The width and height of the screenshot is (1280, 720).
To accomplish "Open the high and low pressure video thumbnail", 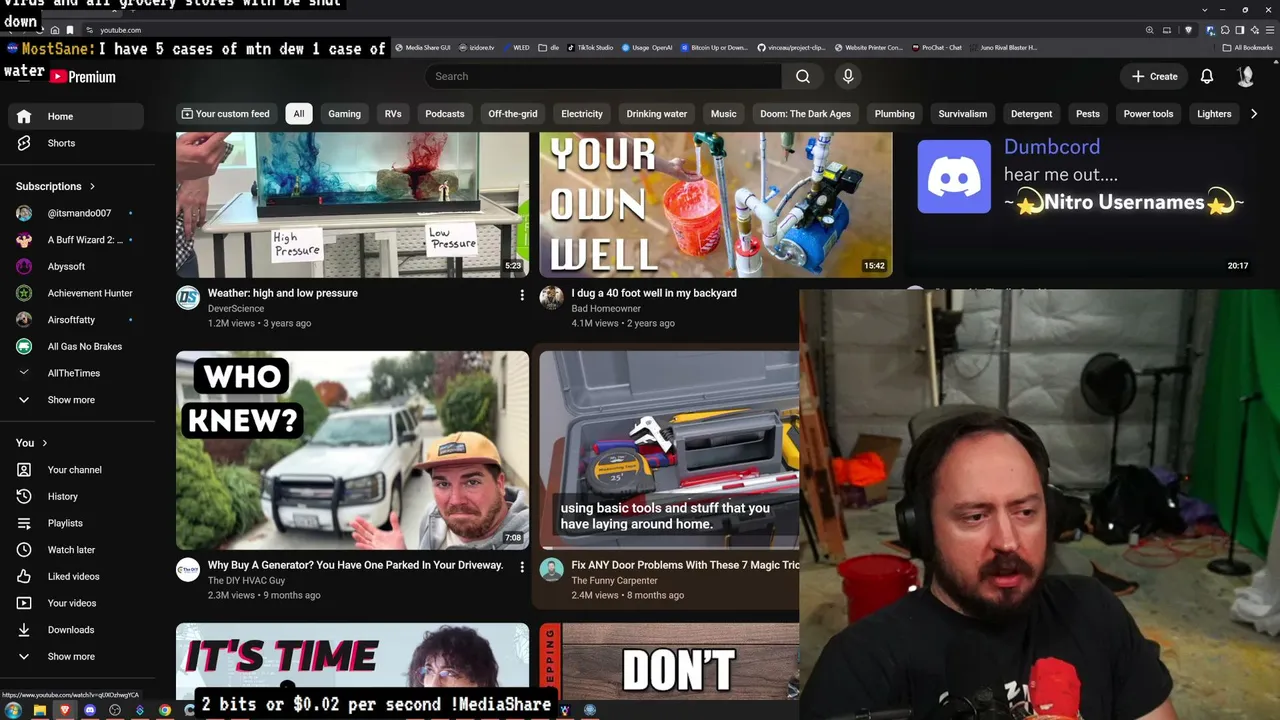I will click(x=352, y=204).
